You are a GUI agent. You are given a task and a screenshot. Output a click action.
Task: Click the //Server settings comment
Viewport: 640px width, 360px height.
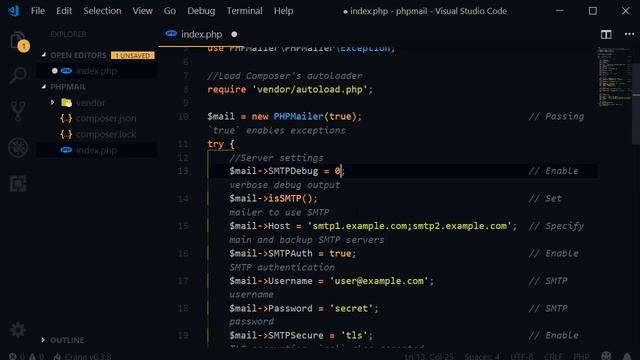coord(276,158)
